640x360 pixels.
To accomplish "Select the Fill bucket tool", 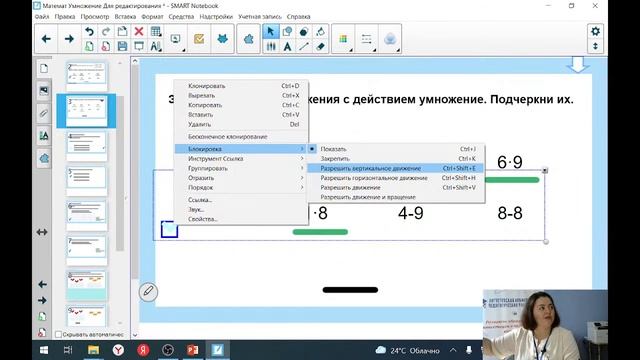I will pyautogui.click(x=320, y=31).
